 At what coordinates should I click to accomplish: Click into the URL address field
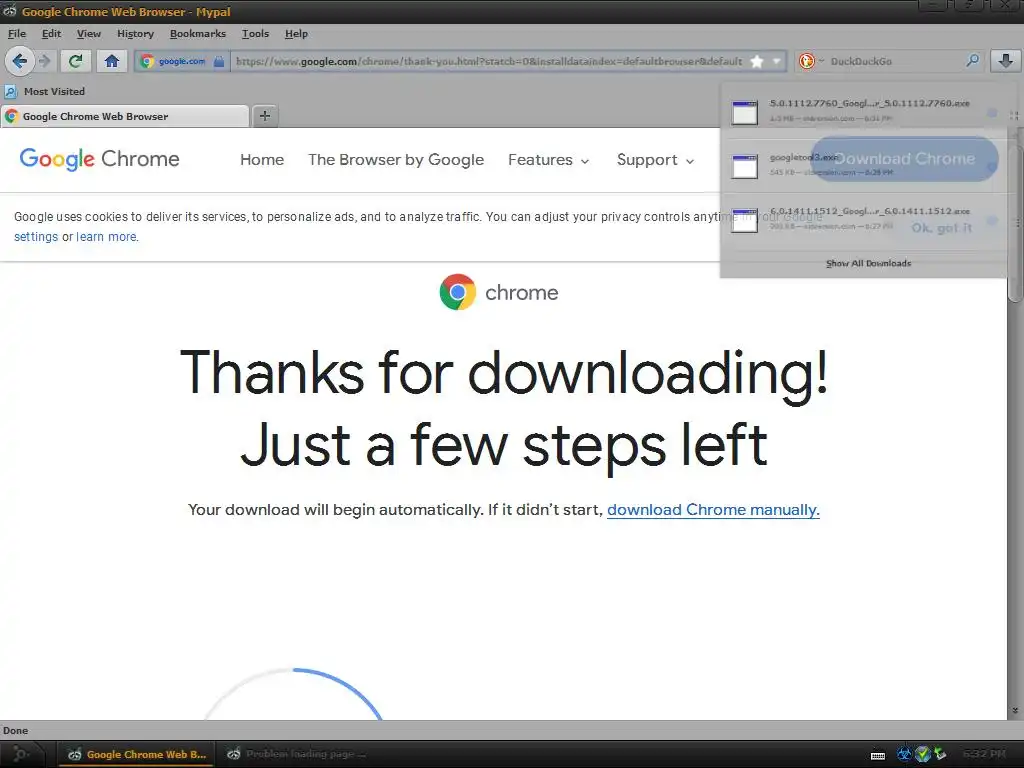click(488, 61)
